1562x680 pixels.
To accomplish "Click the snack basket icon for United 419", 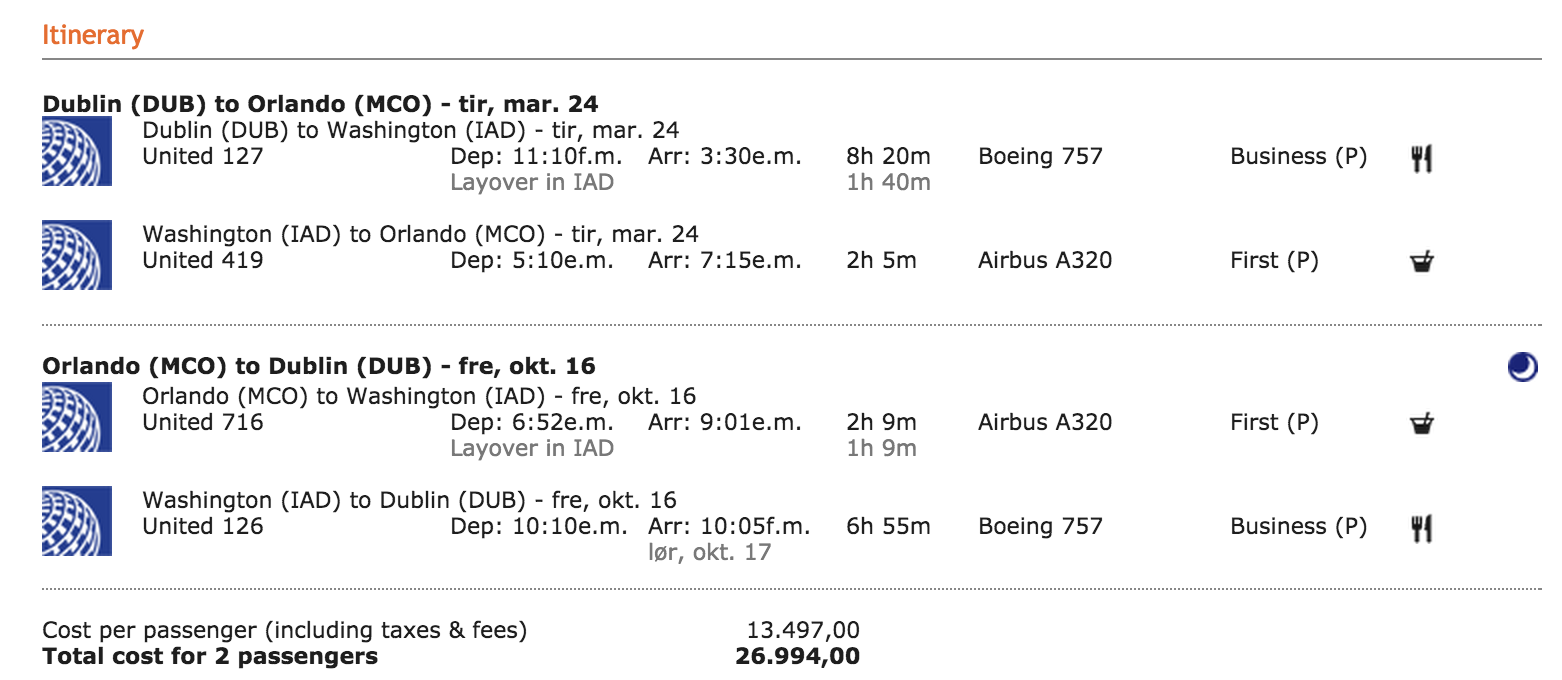I will click(x=1421, y=262).
